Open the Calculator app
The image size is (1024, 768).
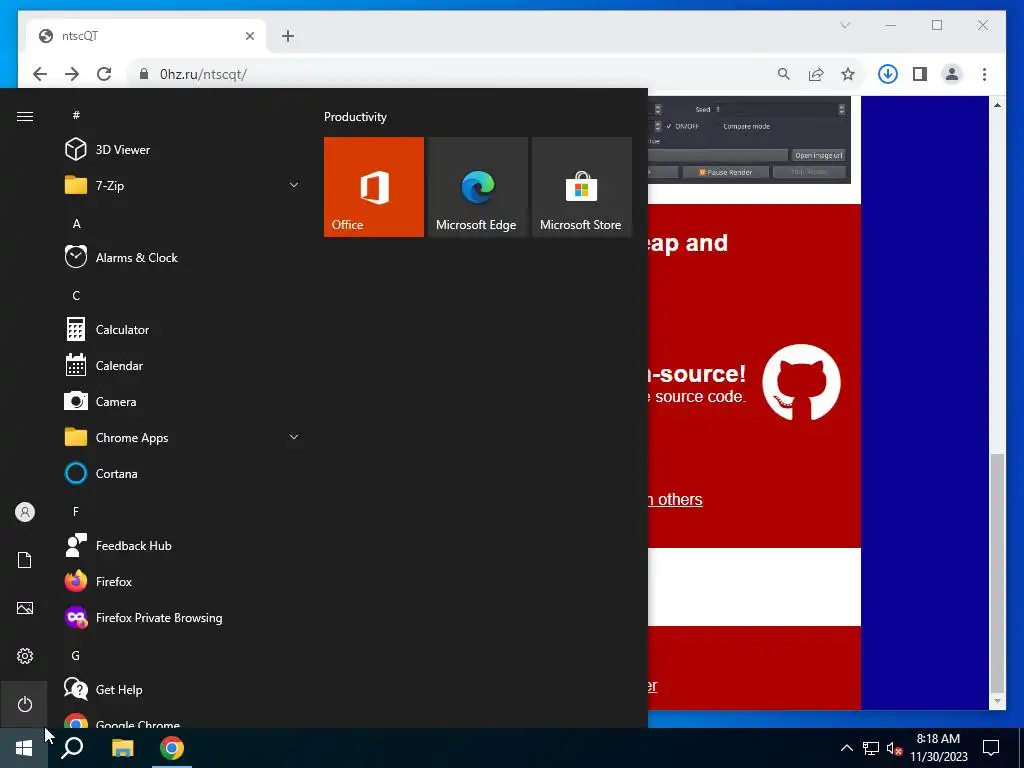point(181,330)
